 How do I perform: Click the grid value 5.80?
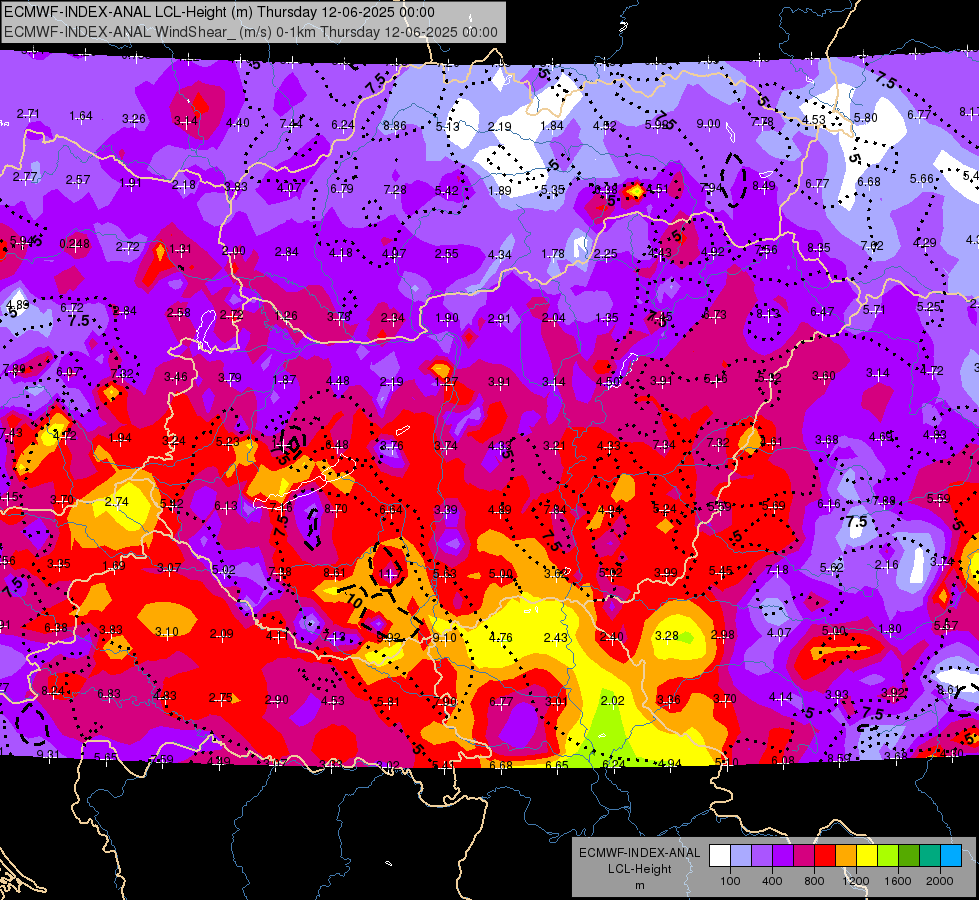pos(866,117)
